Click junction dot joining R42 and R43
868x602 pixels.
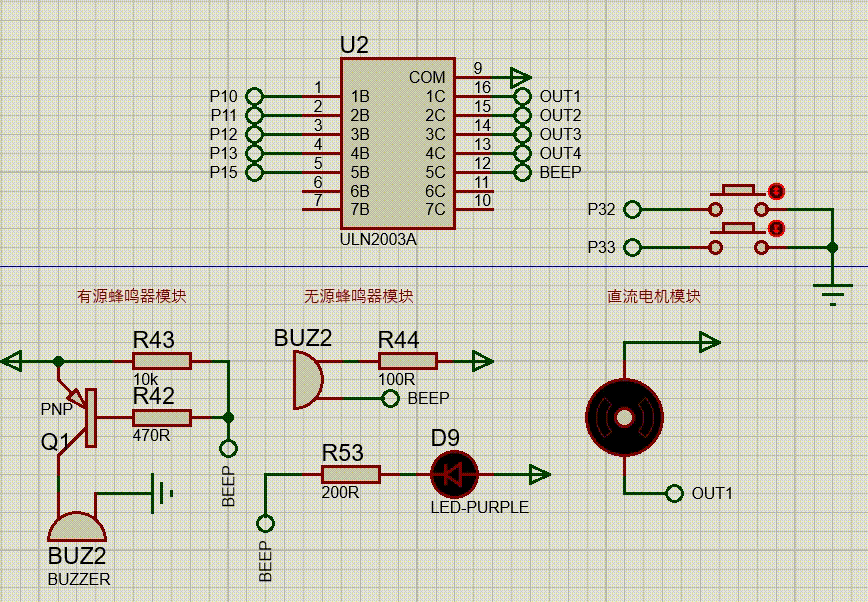point(228,418)
